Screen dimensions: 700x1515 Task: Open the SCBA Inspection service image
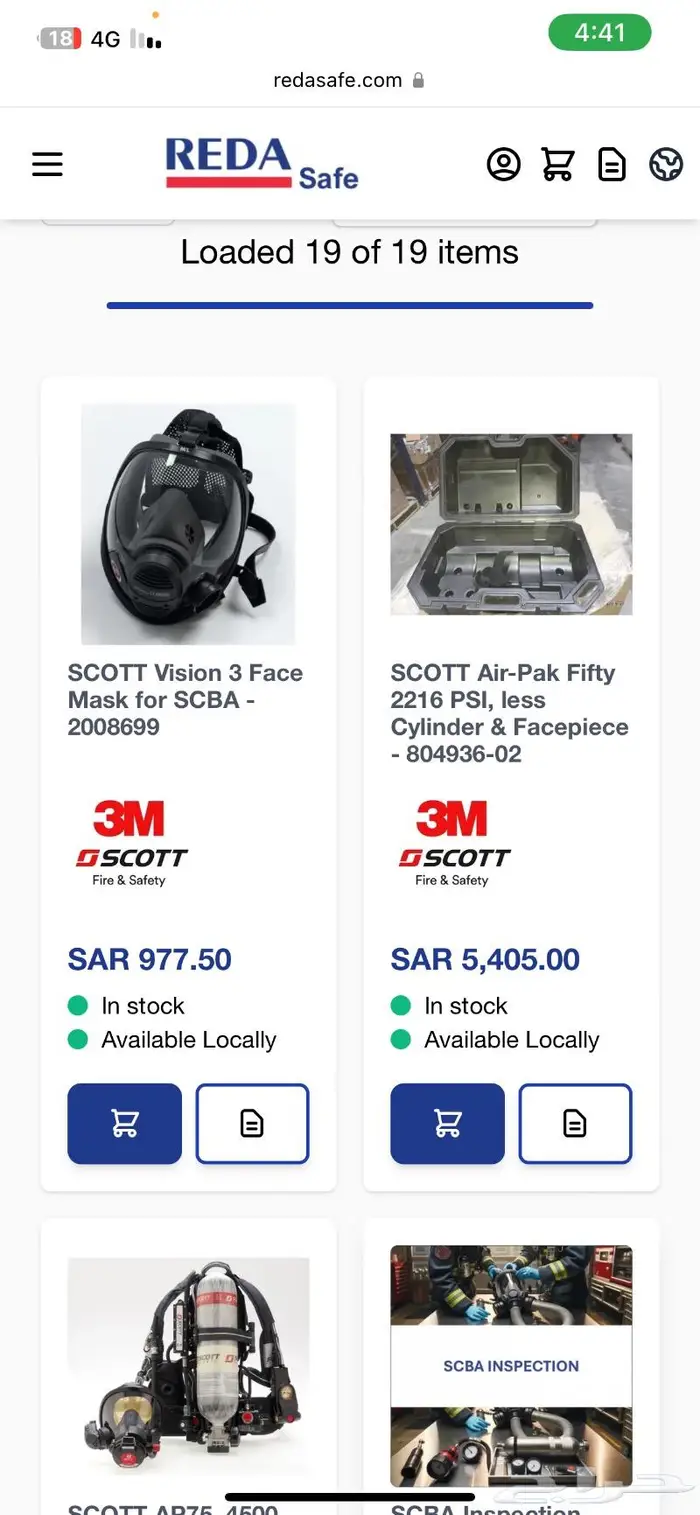coord(511,1365)
